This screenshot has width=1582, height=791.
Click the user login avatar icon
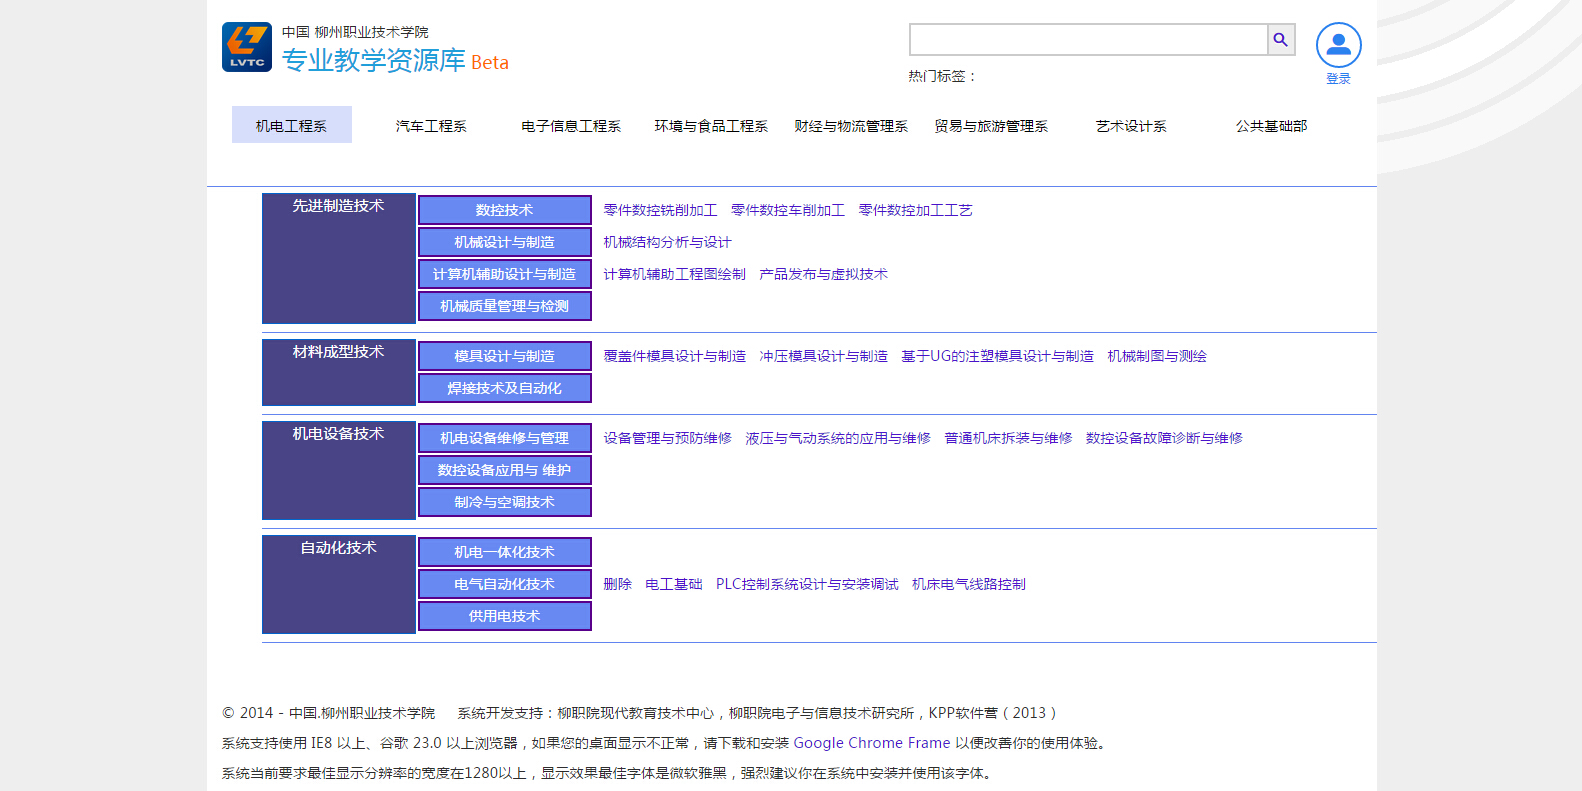pyautogui.click(x=1338, y=46)
